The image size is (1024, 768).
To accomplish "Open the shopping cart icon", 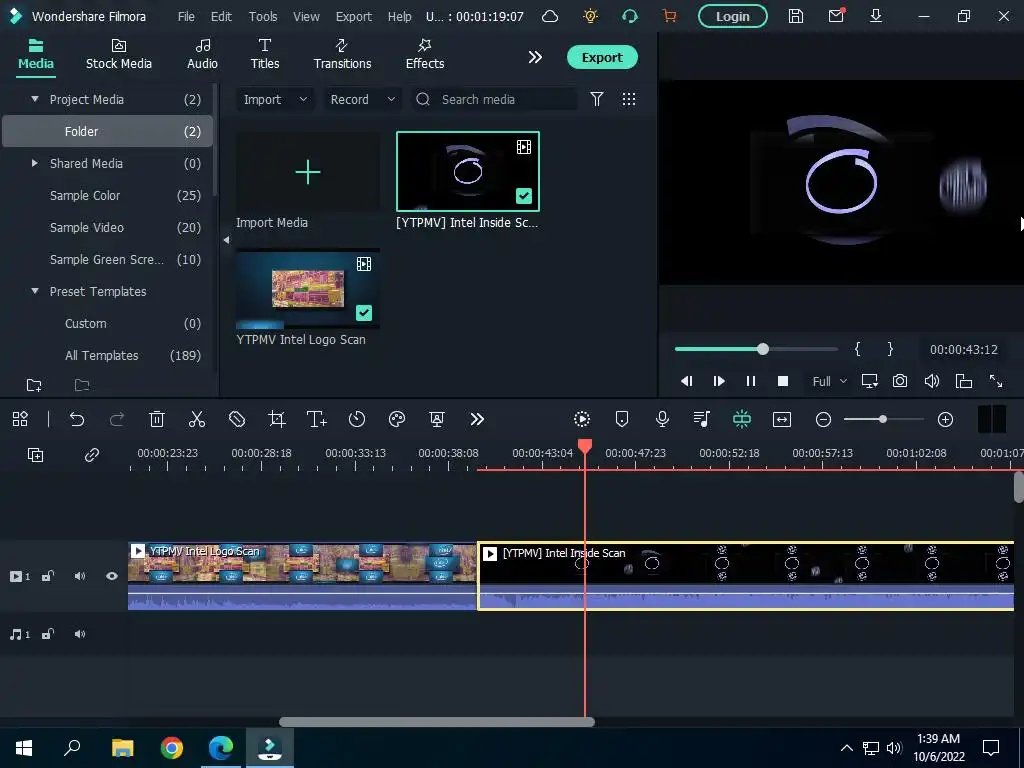I will click(669, 16).
